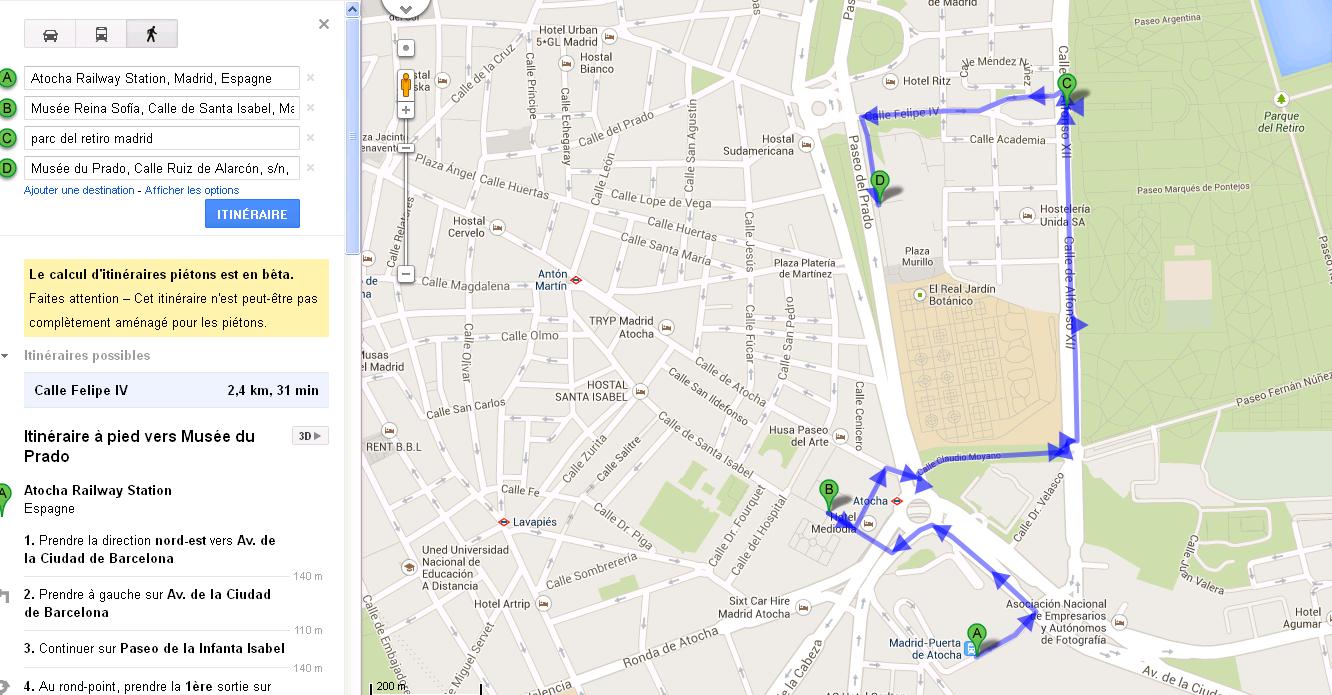Select walking directions pedestrian icon
The image size is (1332, 695).
152,34
